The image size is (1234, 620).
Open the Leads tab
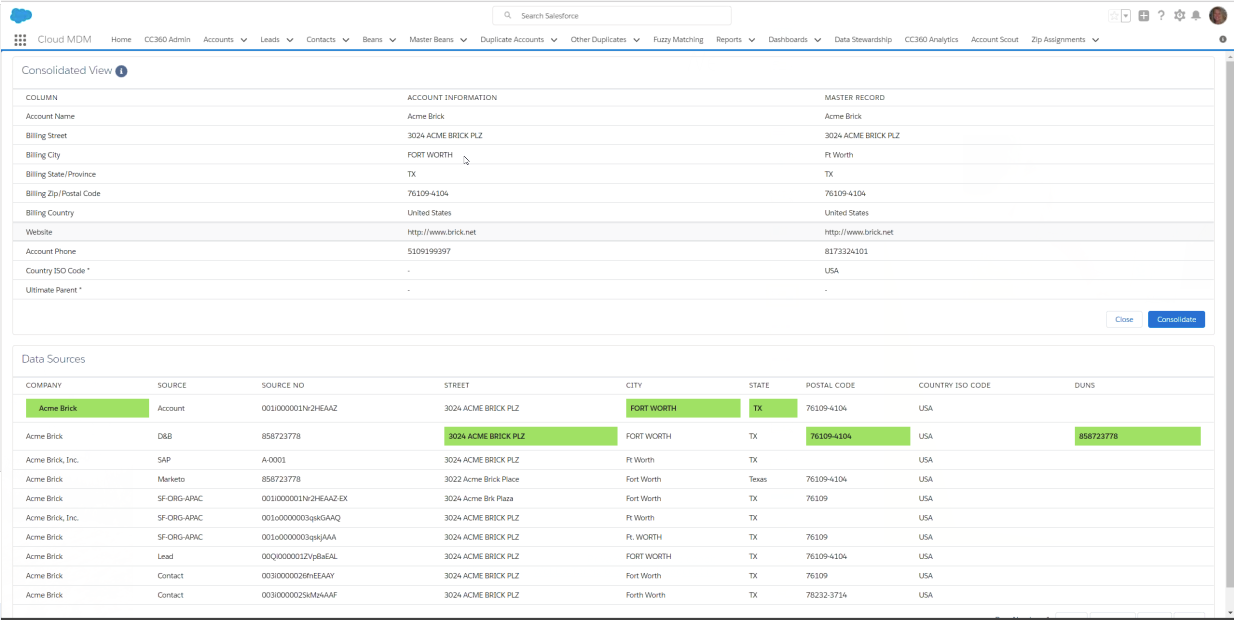[270, 40]
